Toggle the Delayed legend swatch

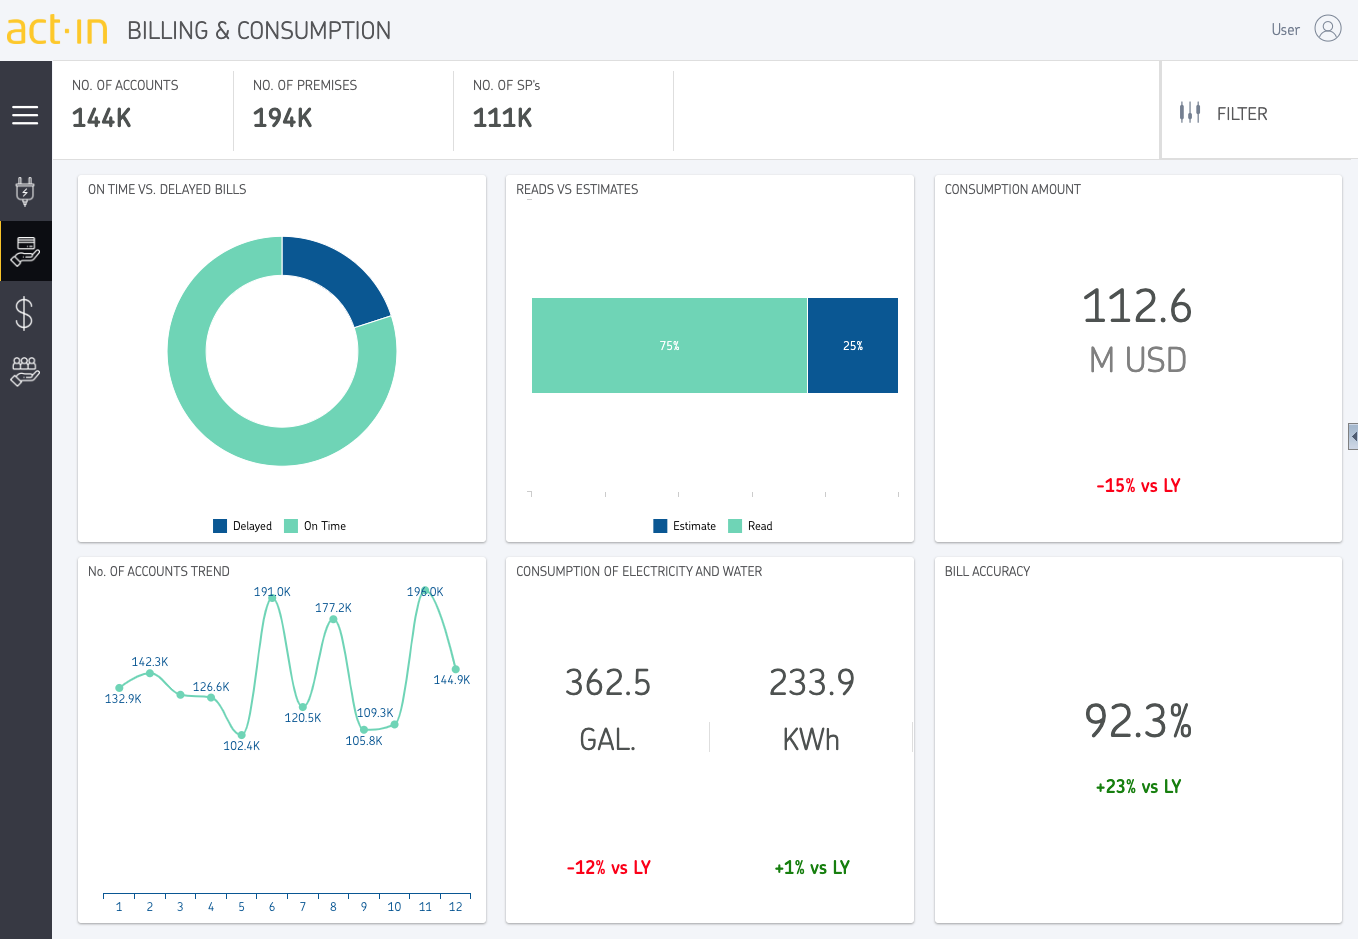220,526
